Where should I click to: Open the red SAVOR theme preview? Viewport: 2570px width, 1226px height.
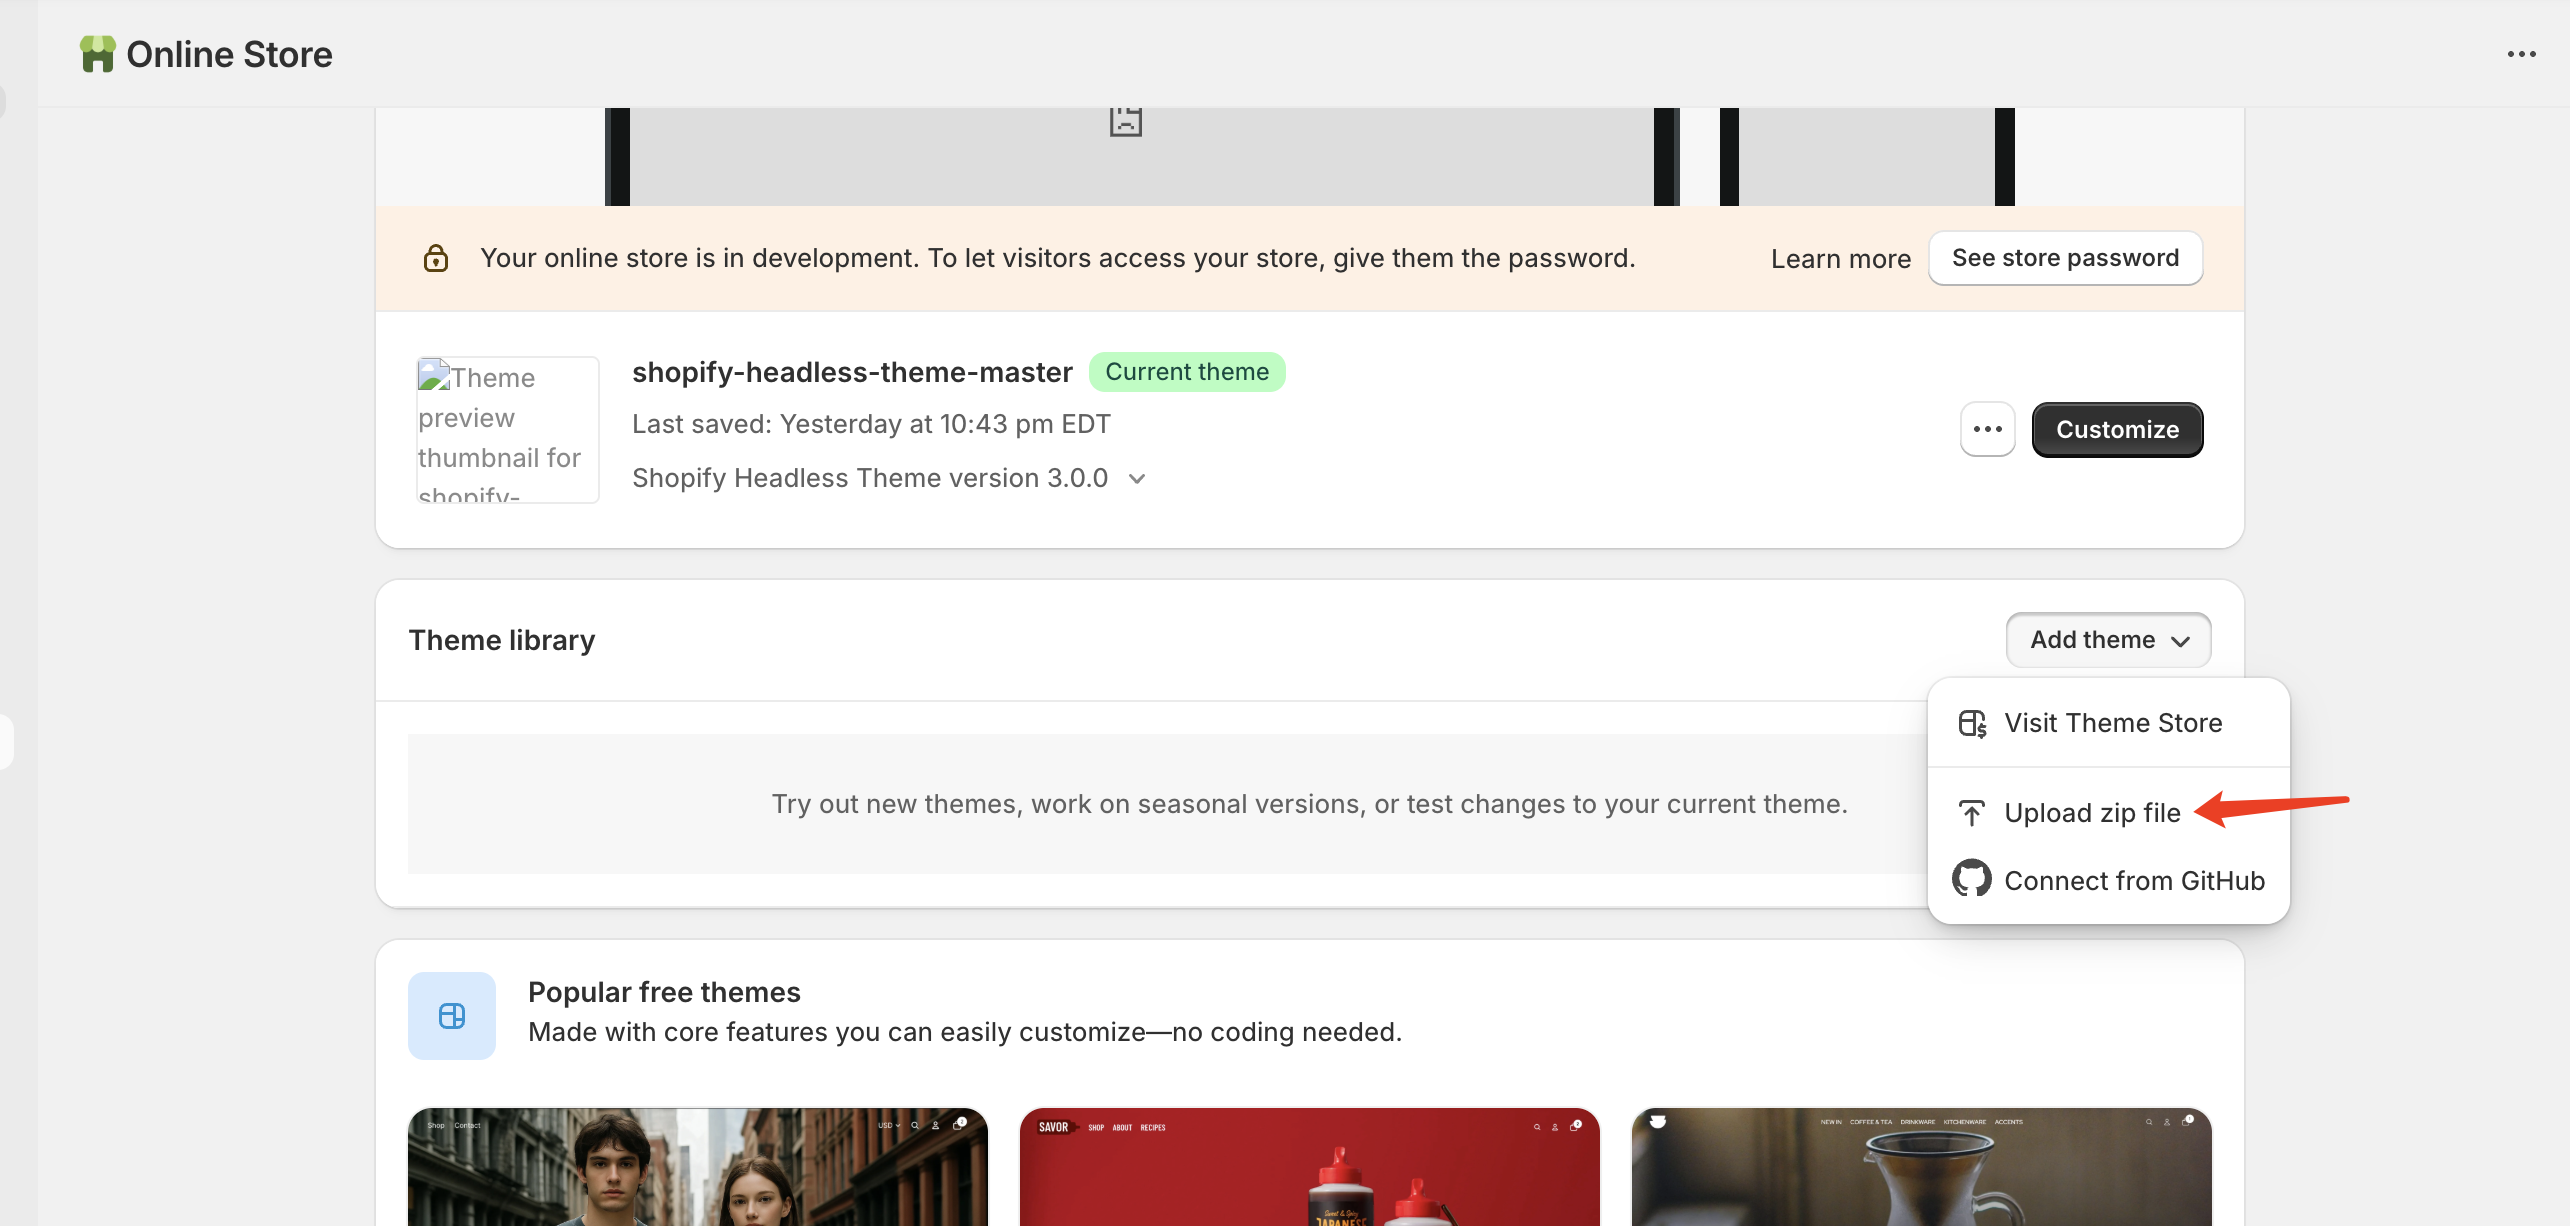tap(1309, 1167)
